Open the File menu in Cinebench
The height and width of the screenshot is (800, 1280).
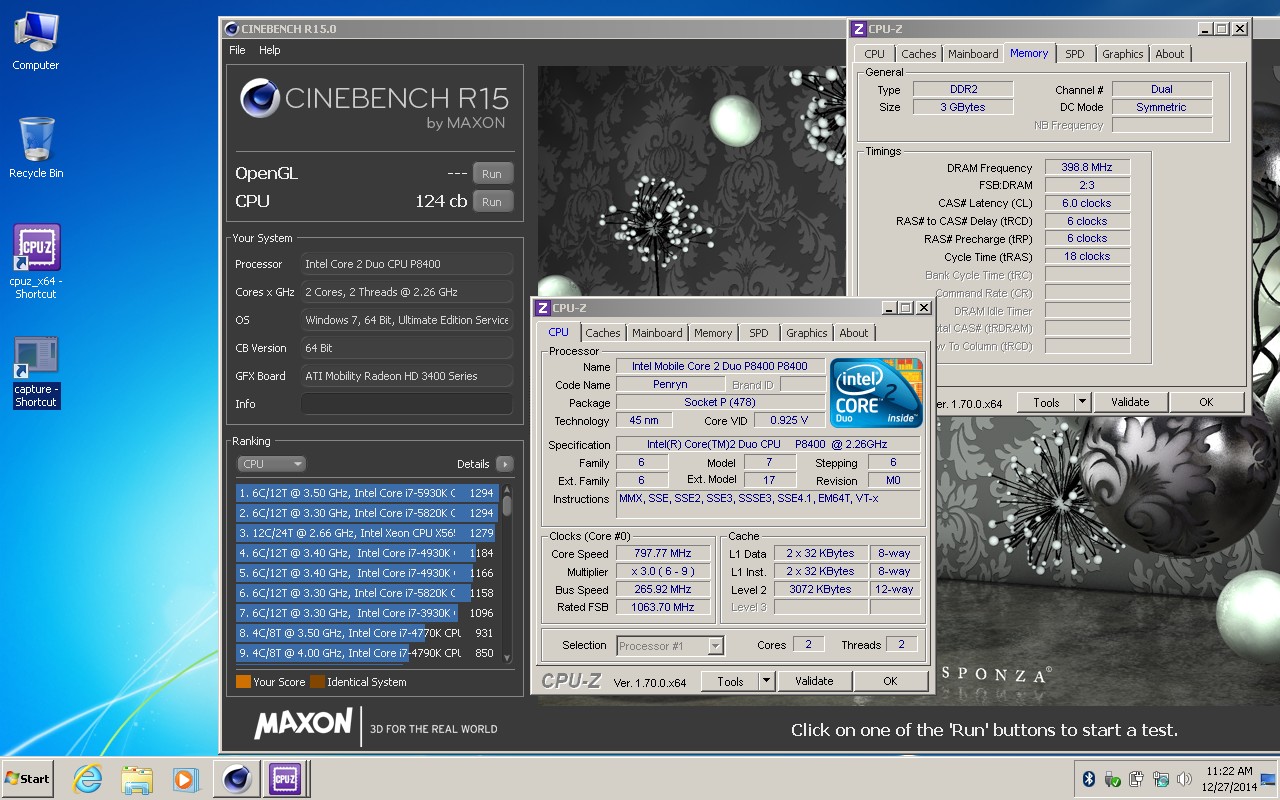pos(237,50)
